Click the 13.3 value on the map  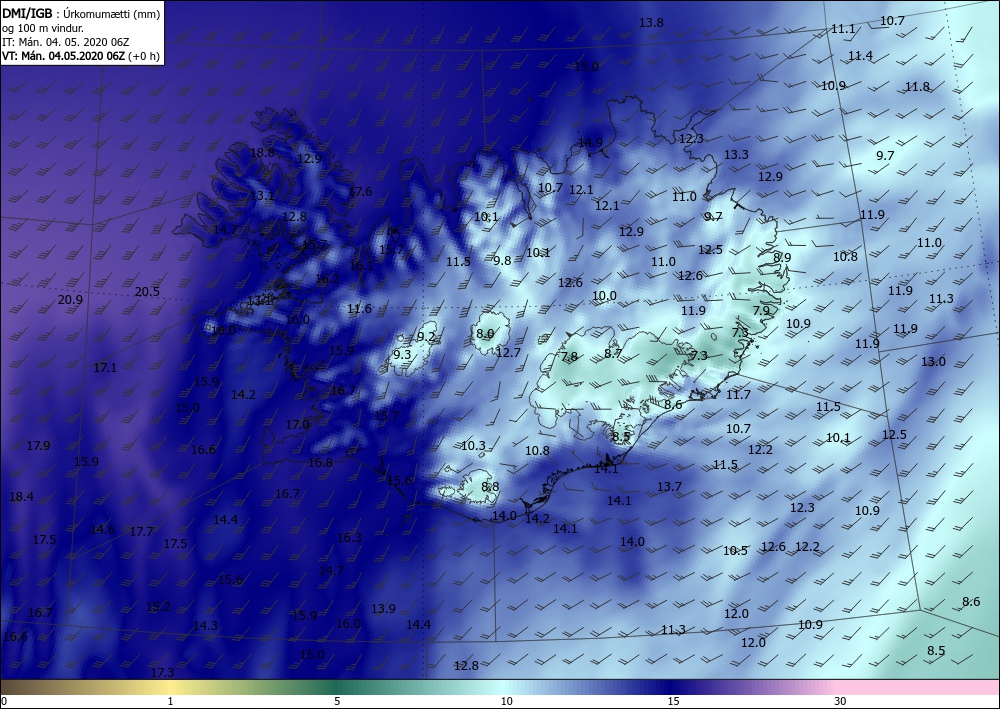pyautogui.click(x=736, y=154)
